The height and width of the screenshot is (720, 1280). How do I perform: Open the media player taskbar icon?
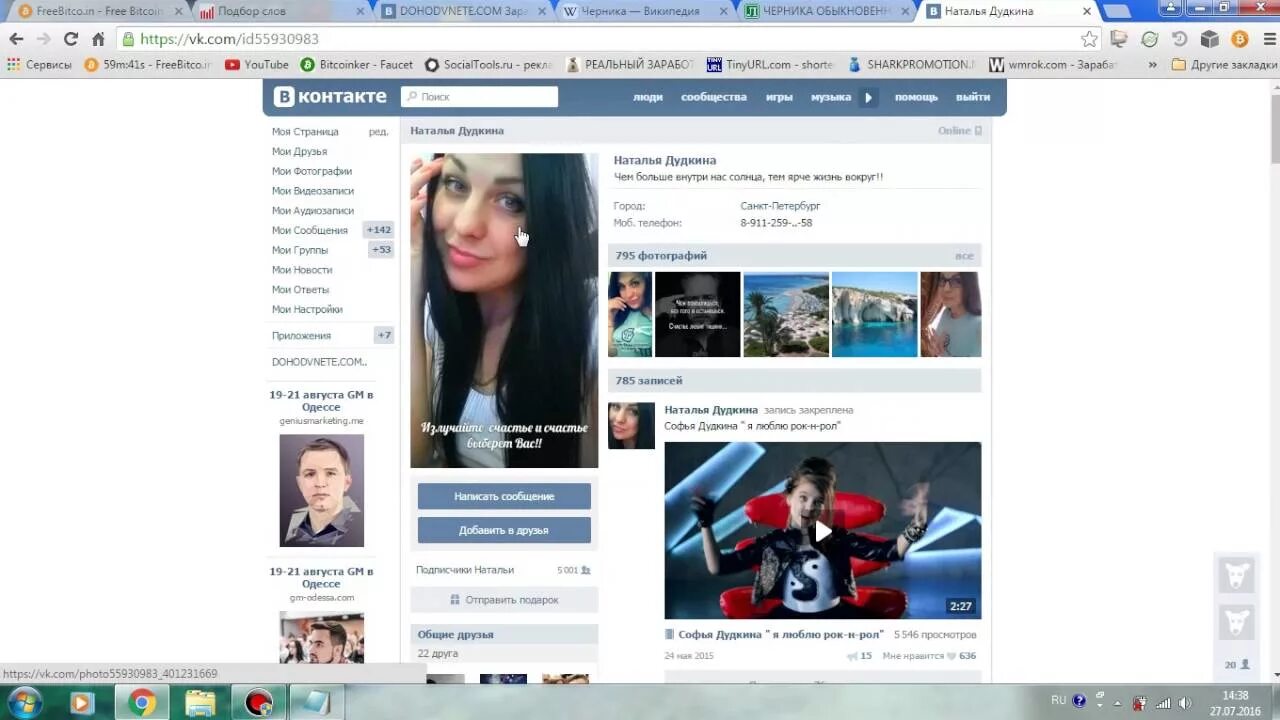[84, 703]
